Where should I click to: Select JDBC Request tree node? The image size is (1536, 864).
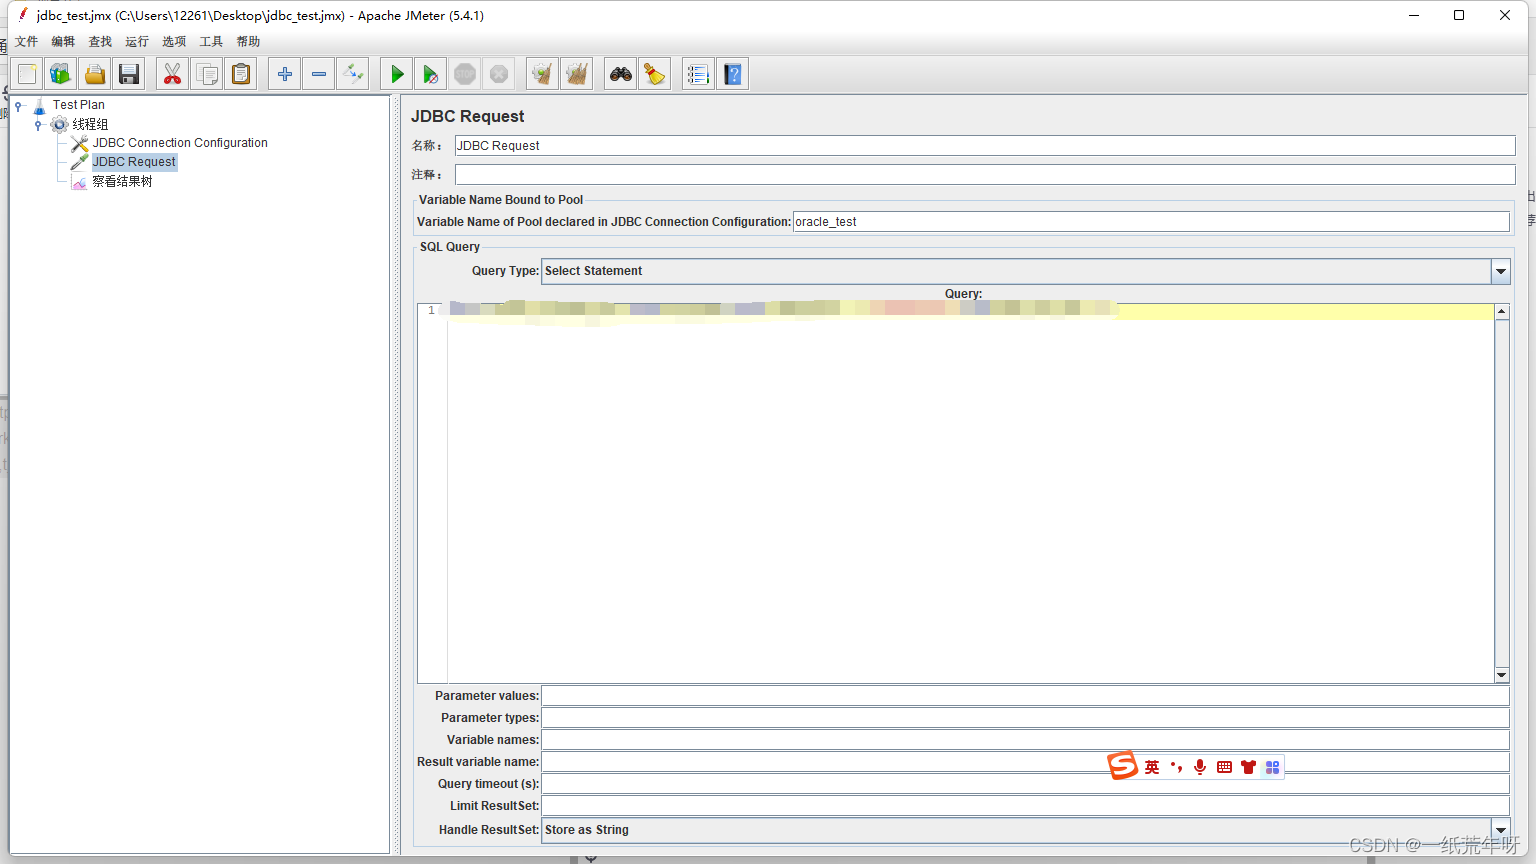click(x=134, y=162)
